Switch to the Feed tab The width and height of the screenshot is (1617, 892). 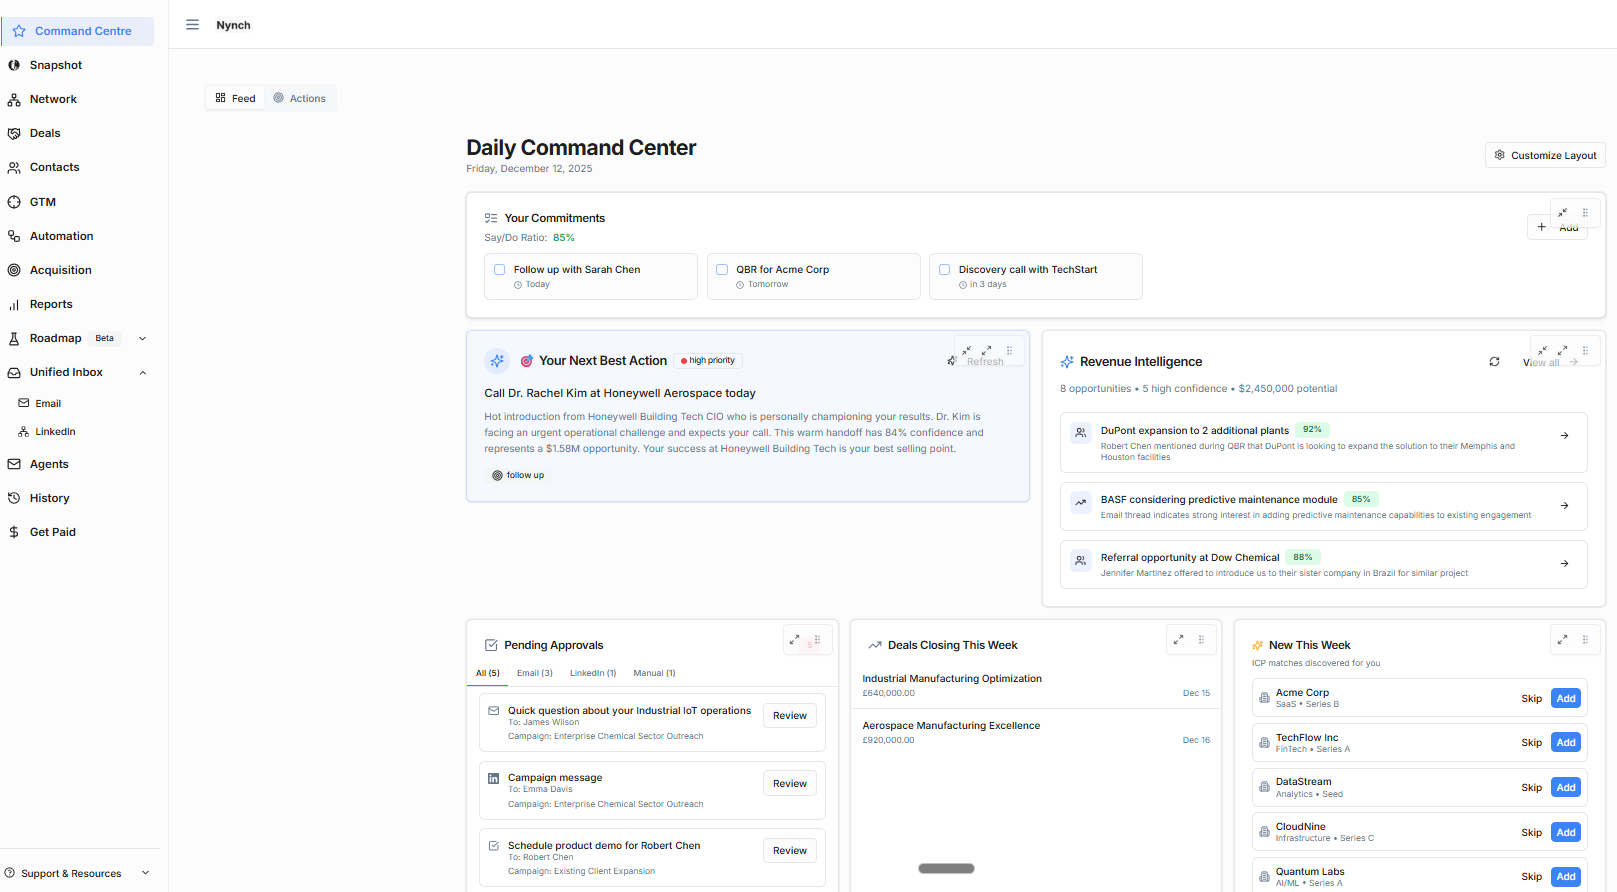236,98
